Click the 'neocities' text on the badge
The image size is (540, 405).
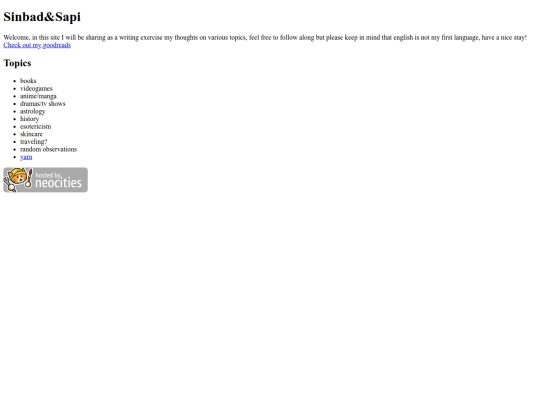(59, 183)
